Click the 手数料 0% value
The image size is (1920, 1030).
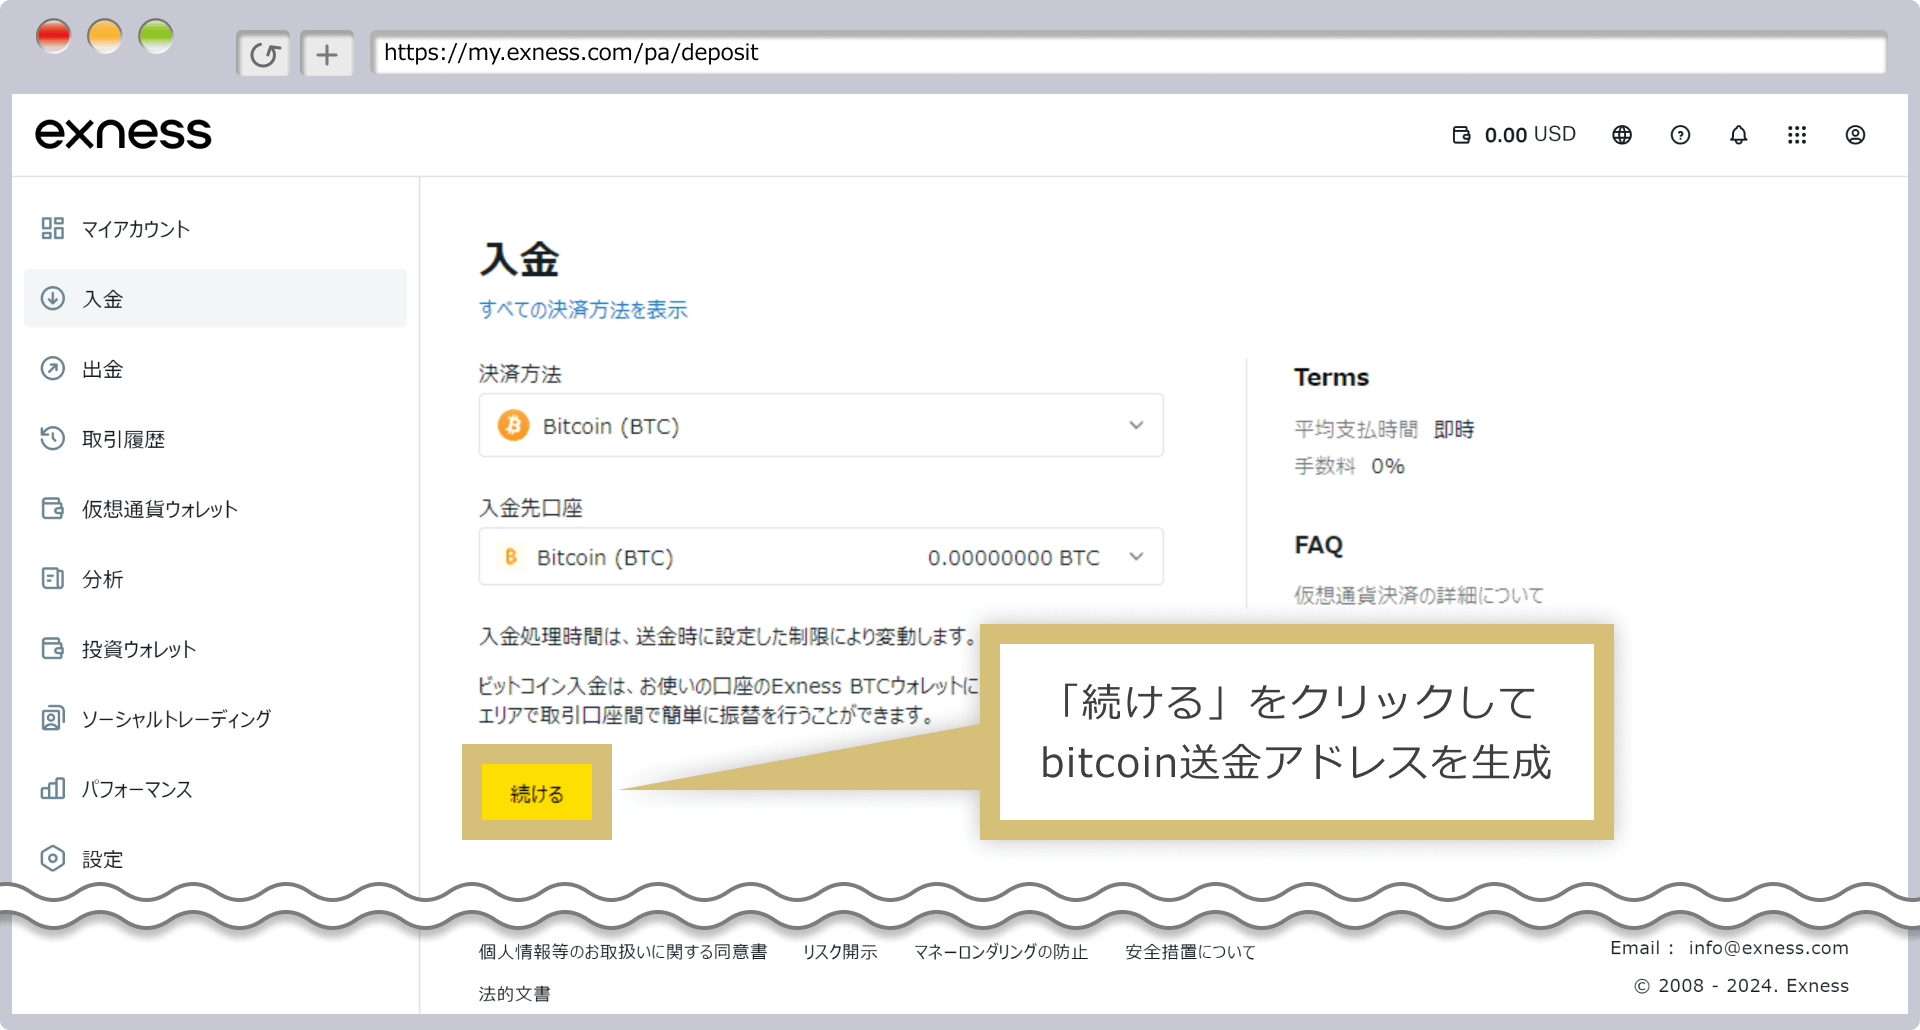tap(1387, 466)
